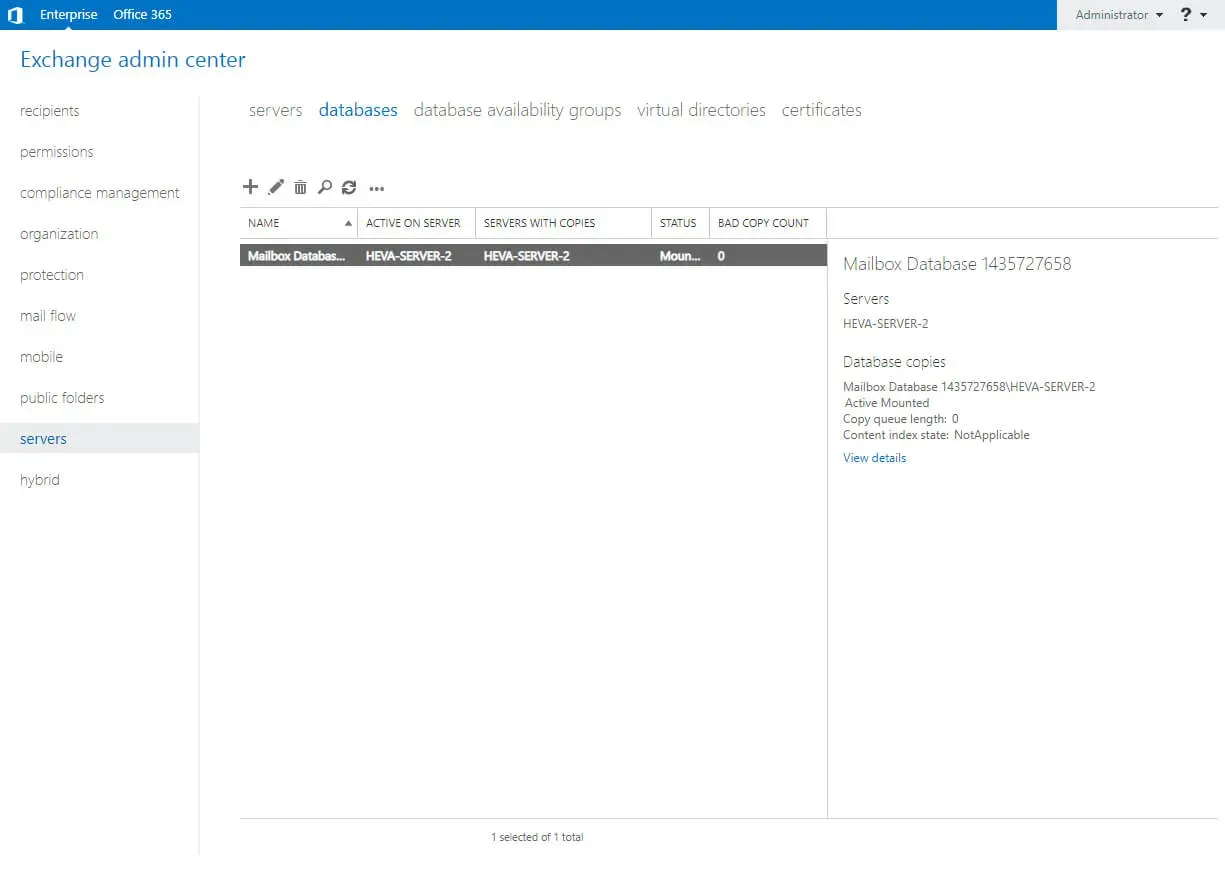Open the certificates tab
The width and height of the screenshot is (1225, 870).
[x=821, y=110]
